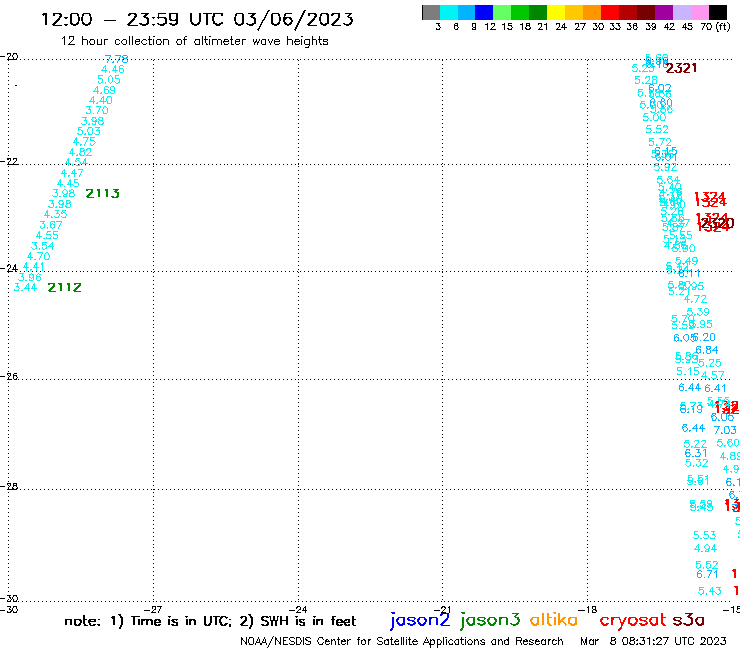Click the gray 3 ft legend swatch
740x650 pixels.
[x=431, y=12]
